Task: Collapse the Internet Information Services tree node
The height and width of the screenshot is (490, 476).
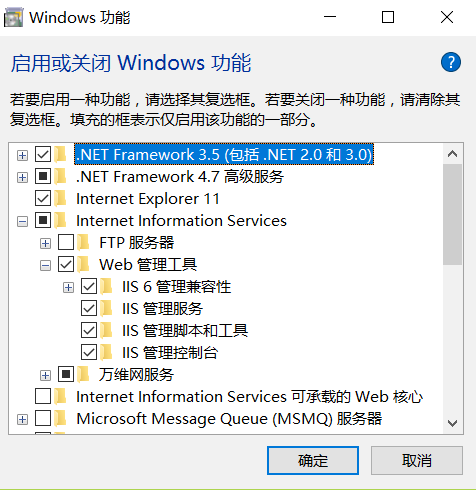Action: click(22, 221)
